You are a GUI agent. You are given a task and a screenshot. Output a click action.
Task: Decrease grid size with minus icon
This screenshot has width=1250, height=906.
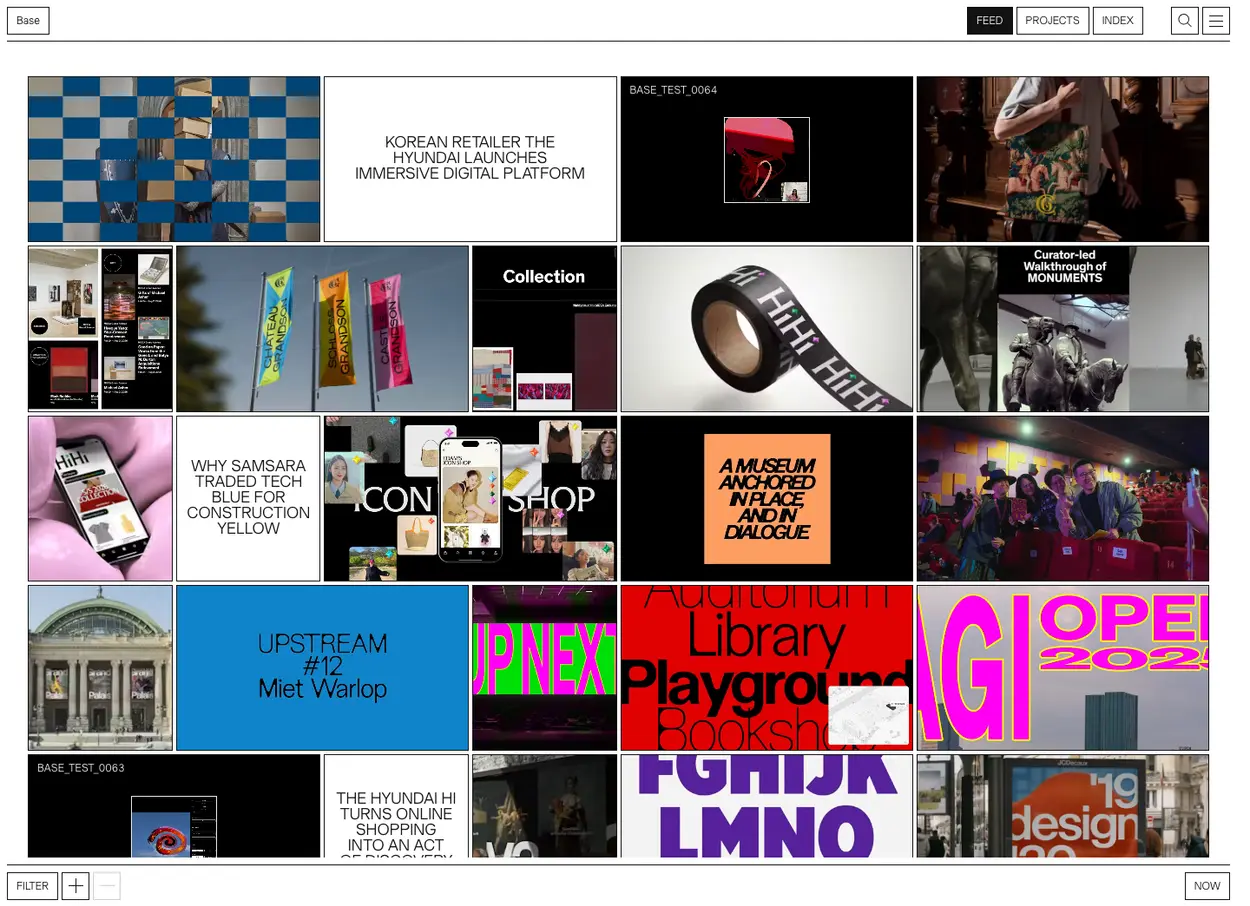tap(107, 886)
